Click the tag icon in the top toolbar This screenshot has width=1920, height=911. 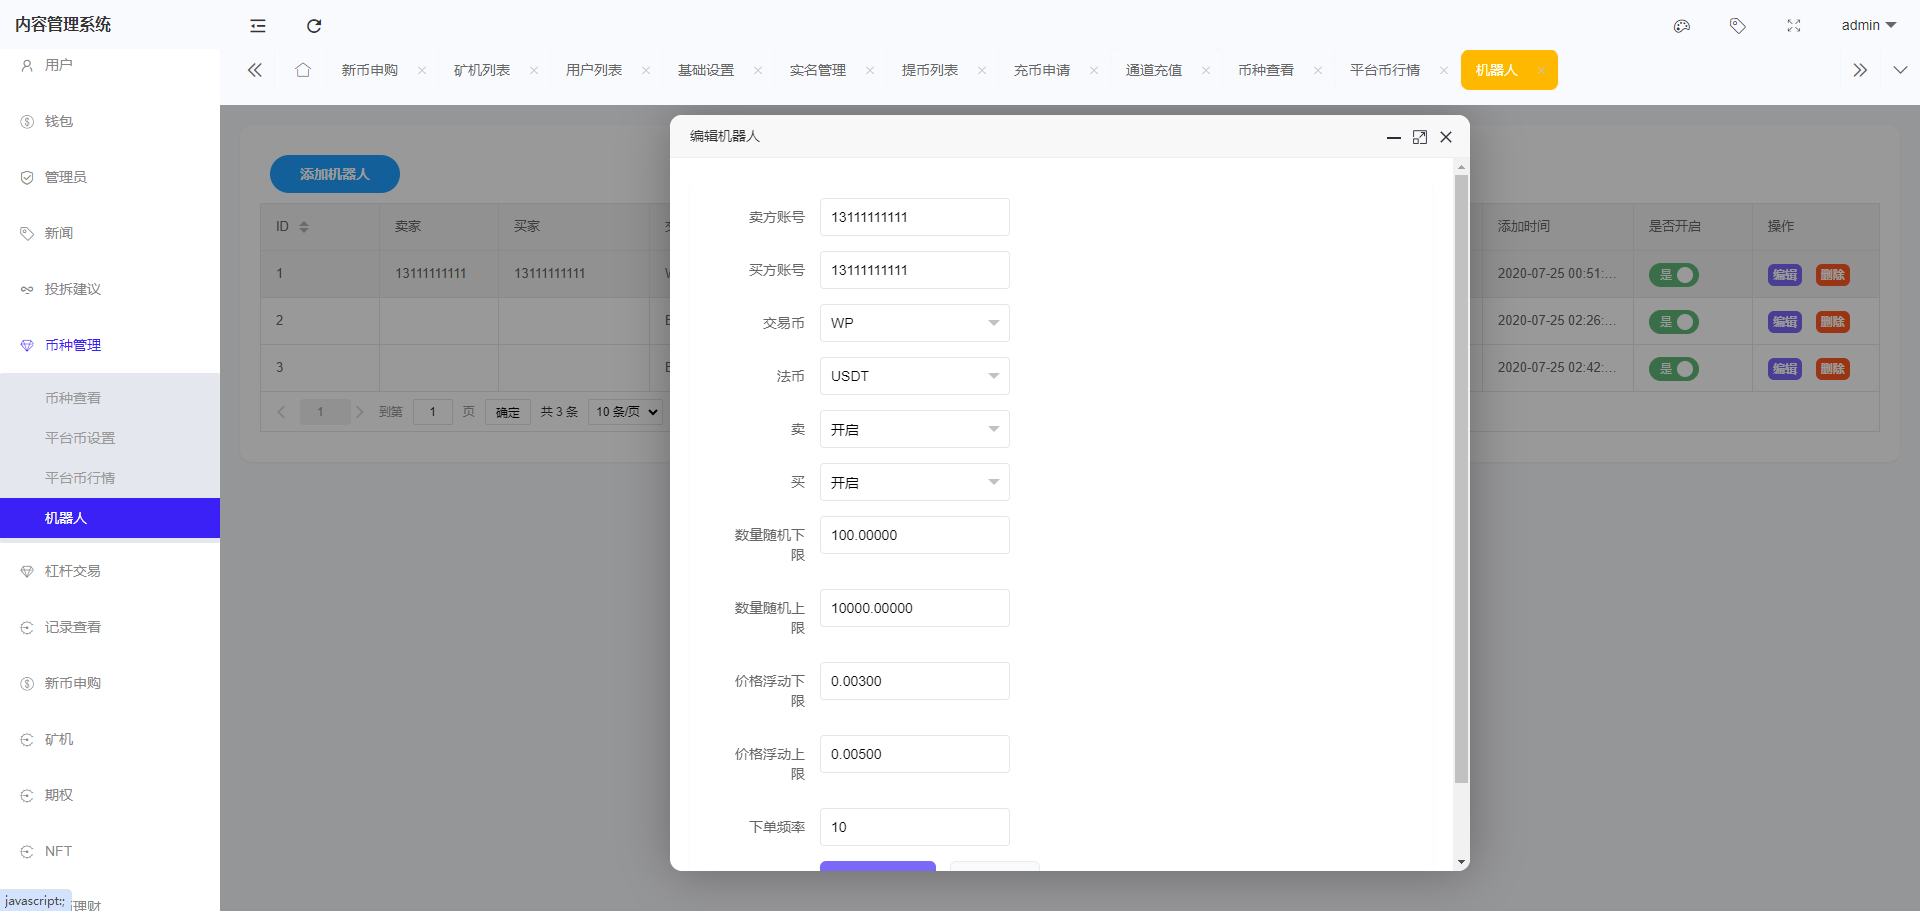(x=1737, y=25)
